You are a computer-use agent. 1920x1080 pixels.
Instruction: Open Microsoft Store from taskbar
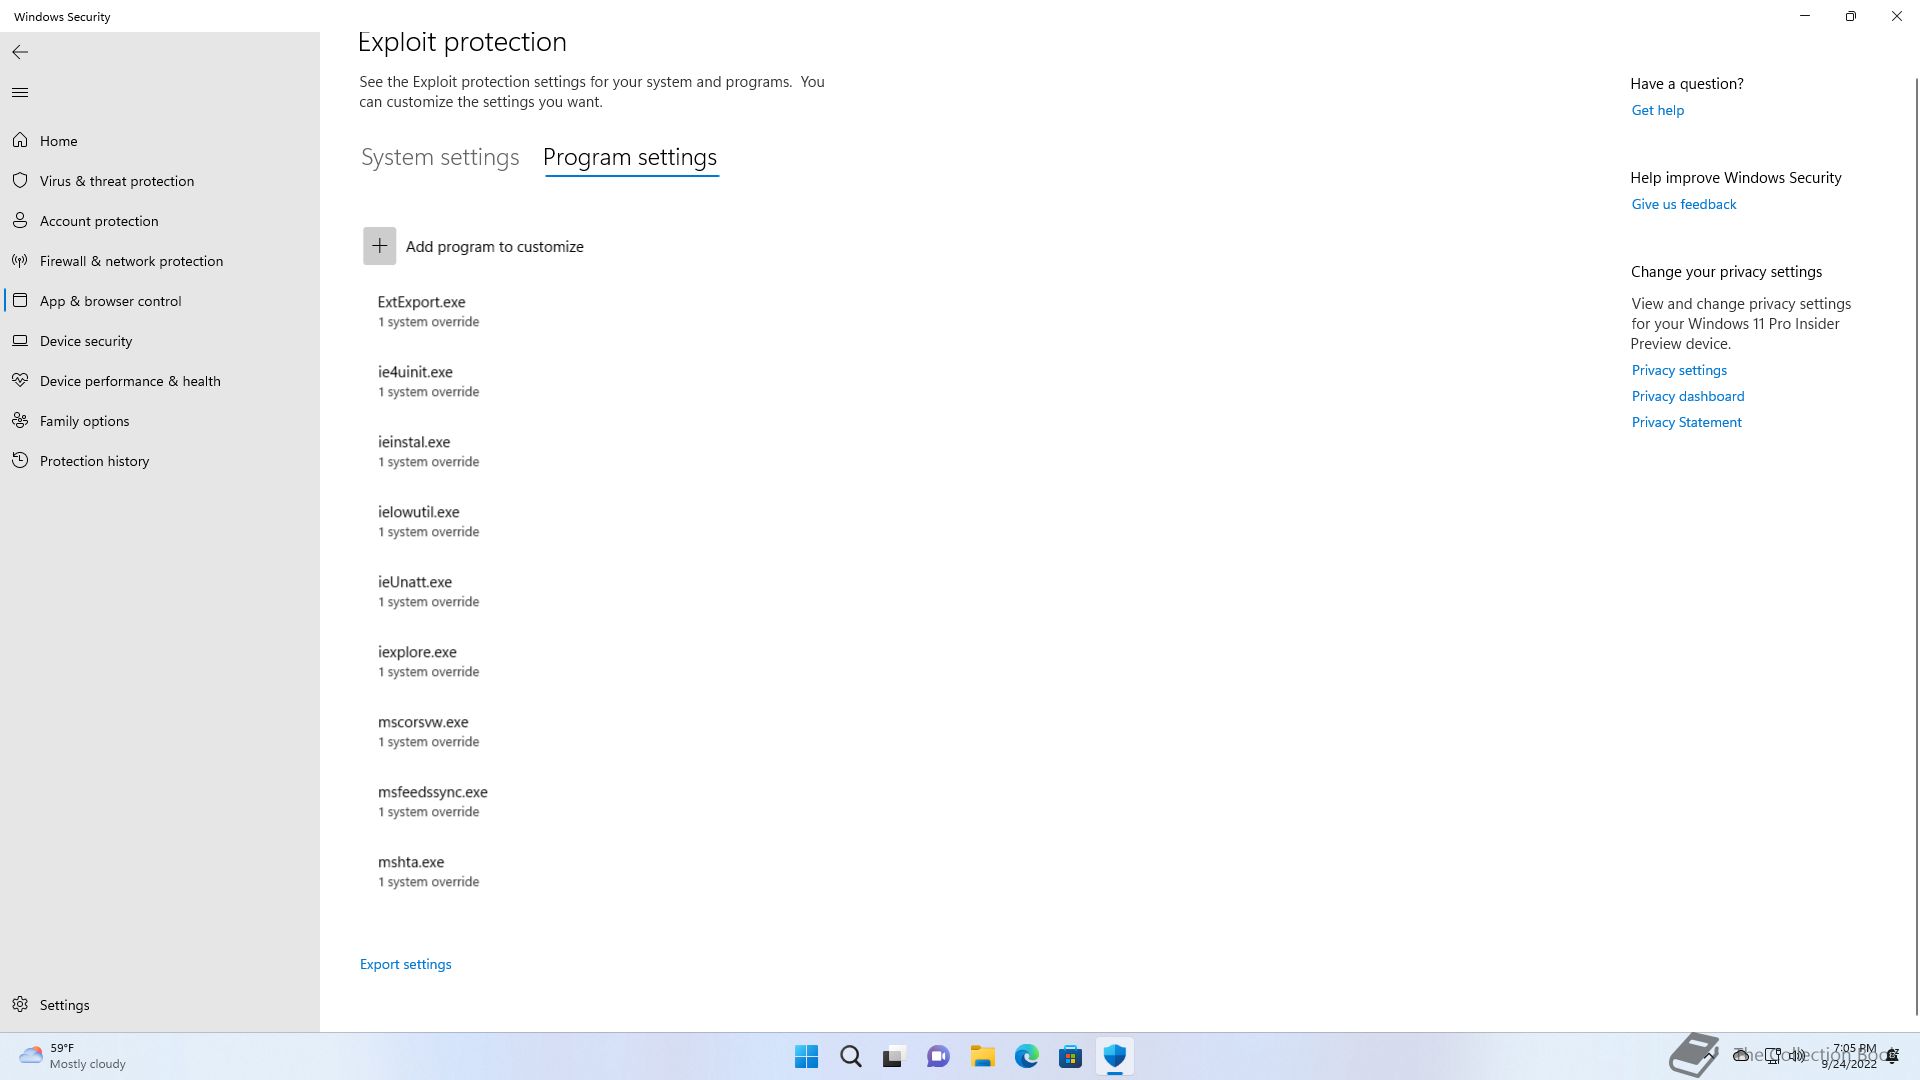point(1070,1056)
